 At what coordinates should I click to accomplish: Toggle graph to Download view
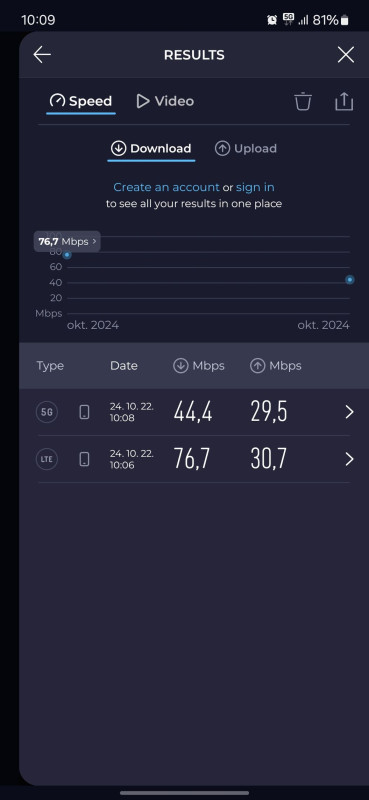point(151,148)
